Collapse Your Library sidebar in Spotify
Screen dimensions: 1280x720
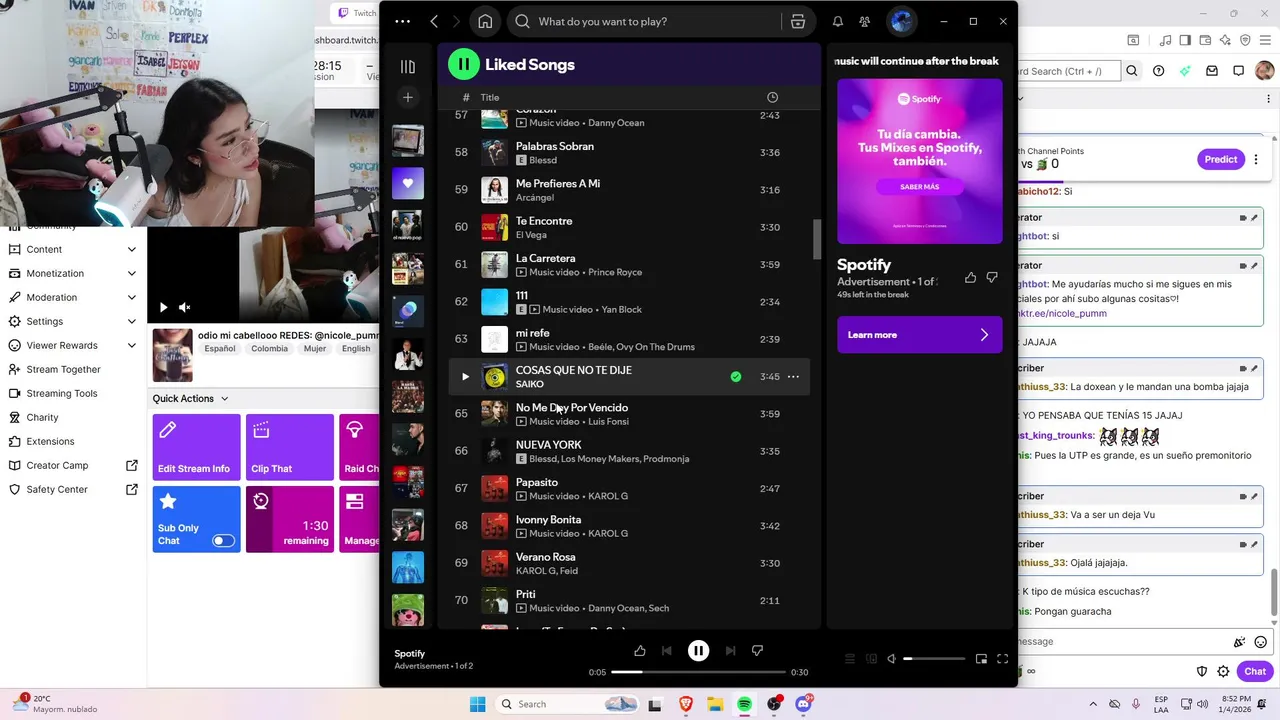click(x=408, y=66)
